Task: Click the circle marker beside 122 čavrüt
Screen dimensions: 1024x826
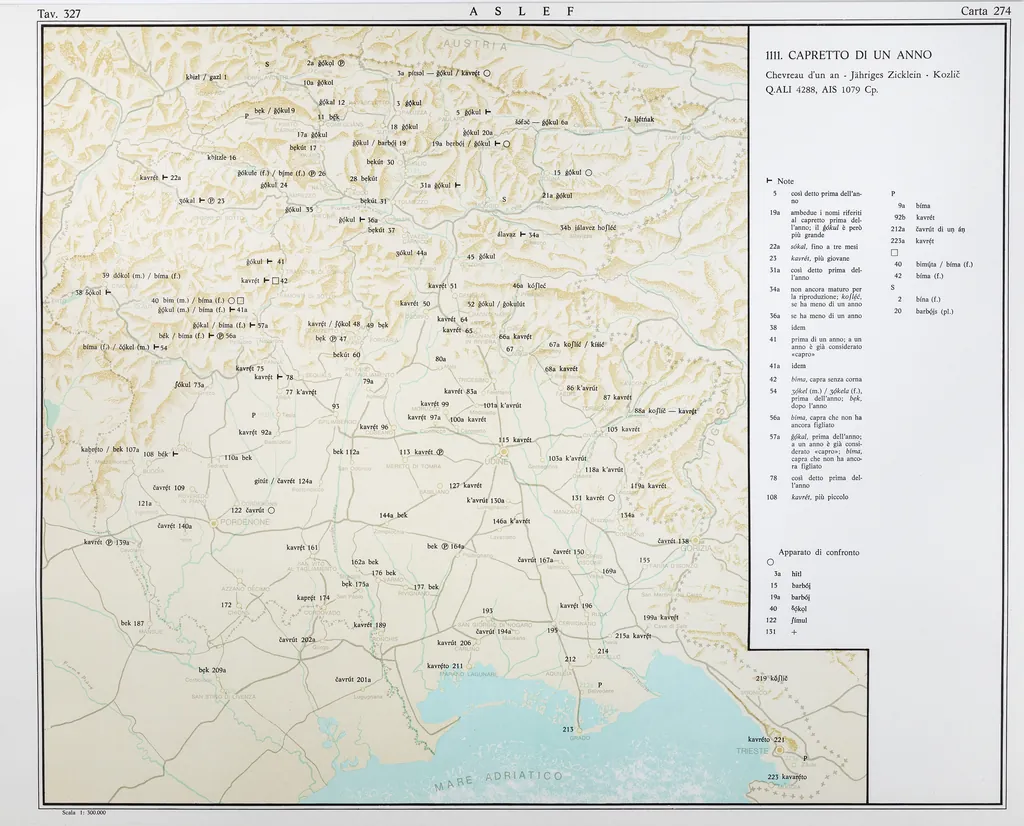Action: click(x=271, y=510)
